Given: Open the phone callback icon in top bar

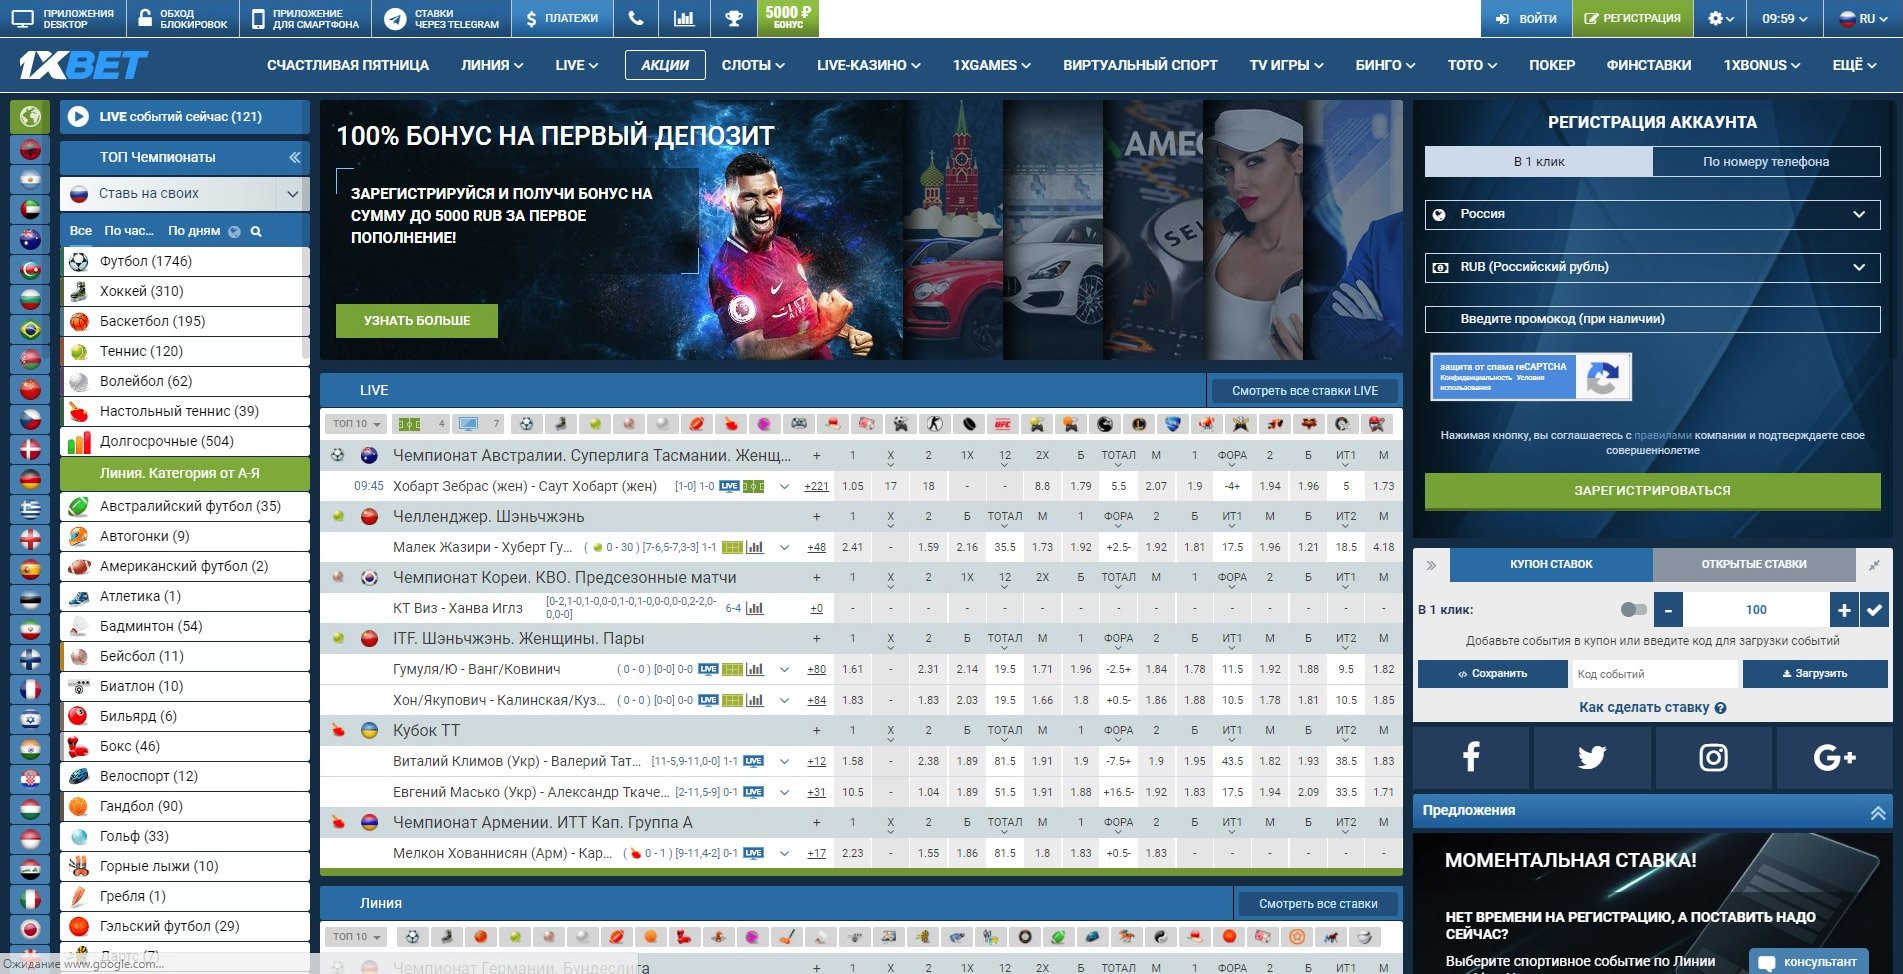Looking at the screenshot, I should [x=635, y=18].
